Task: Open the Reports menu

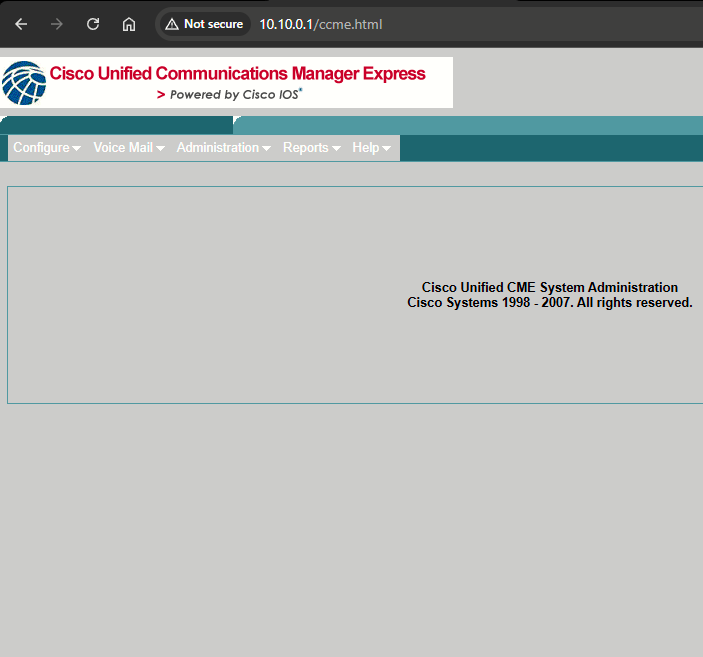Action: coord(312,148)
